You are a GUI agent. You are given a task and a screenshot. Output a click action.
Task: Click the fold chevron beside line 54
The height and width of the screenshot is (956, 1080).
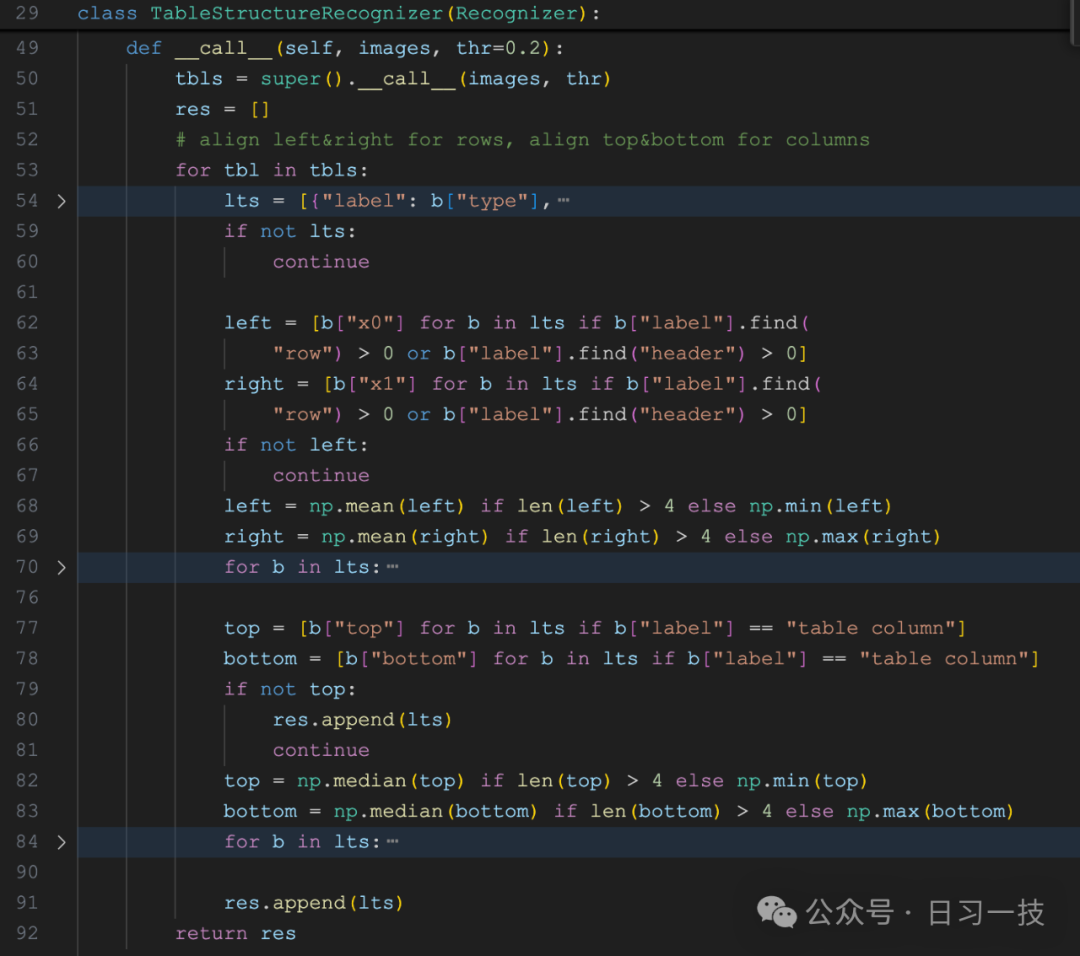[62, 200]
